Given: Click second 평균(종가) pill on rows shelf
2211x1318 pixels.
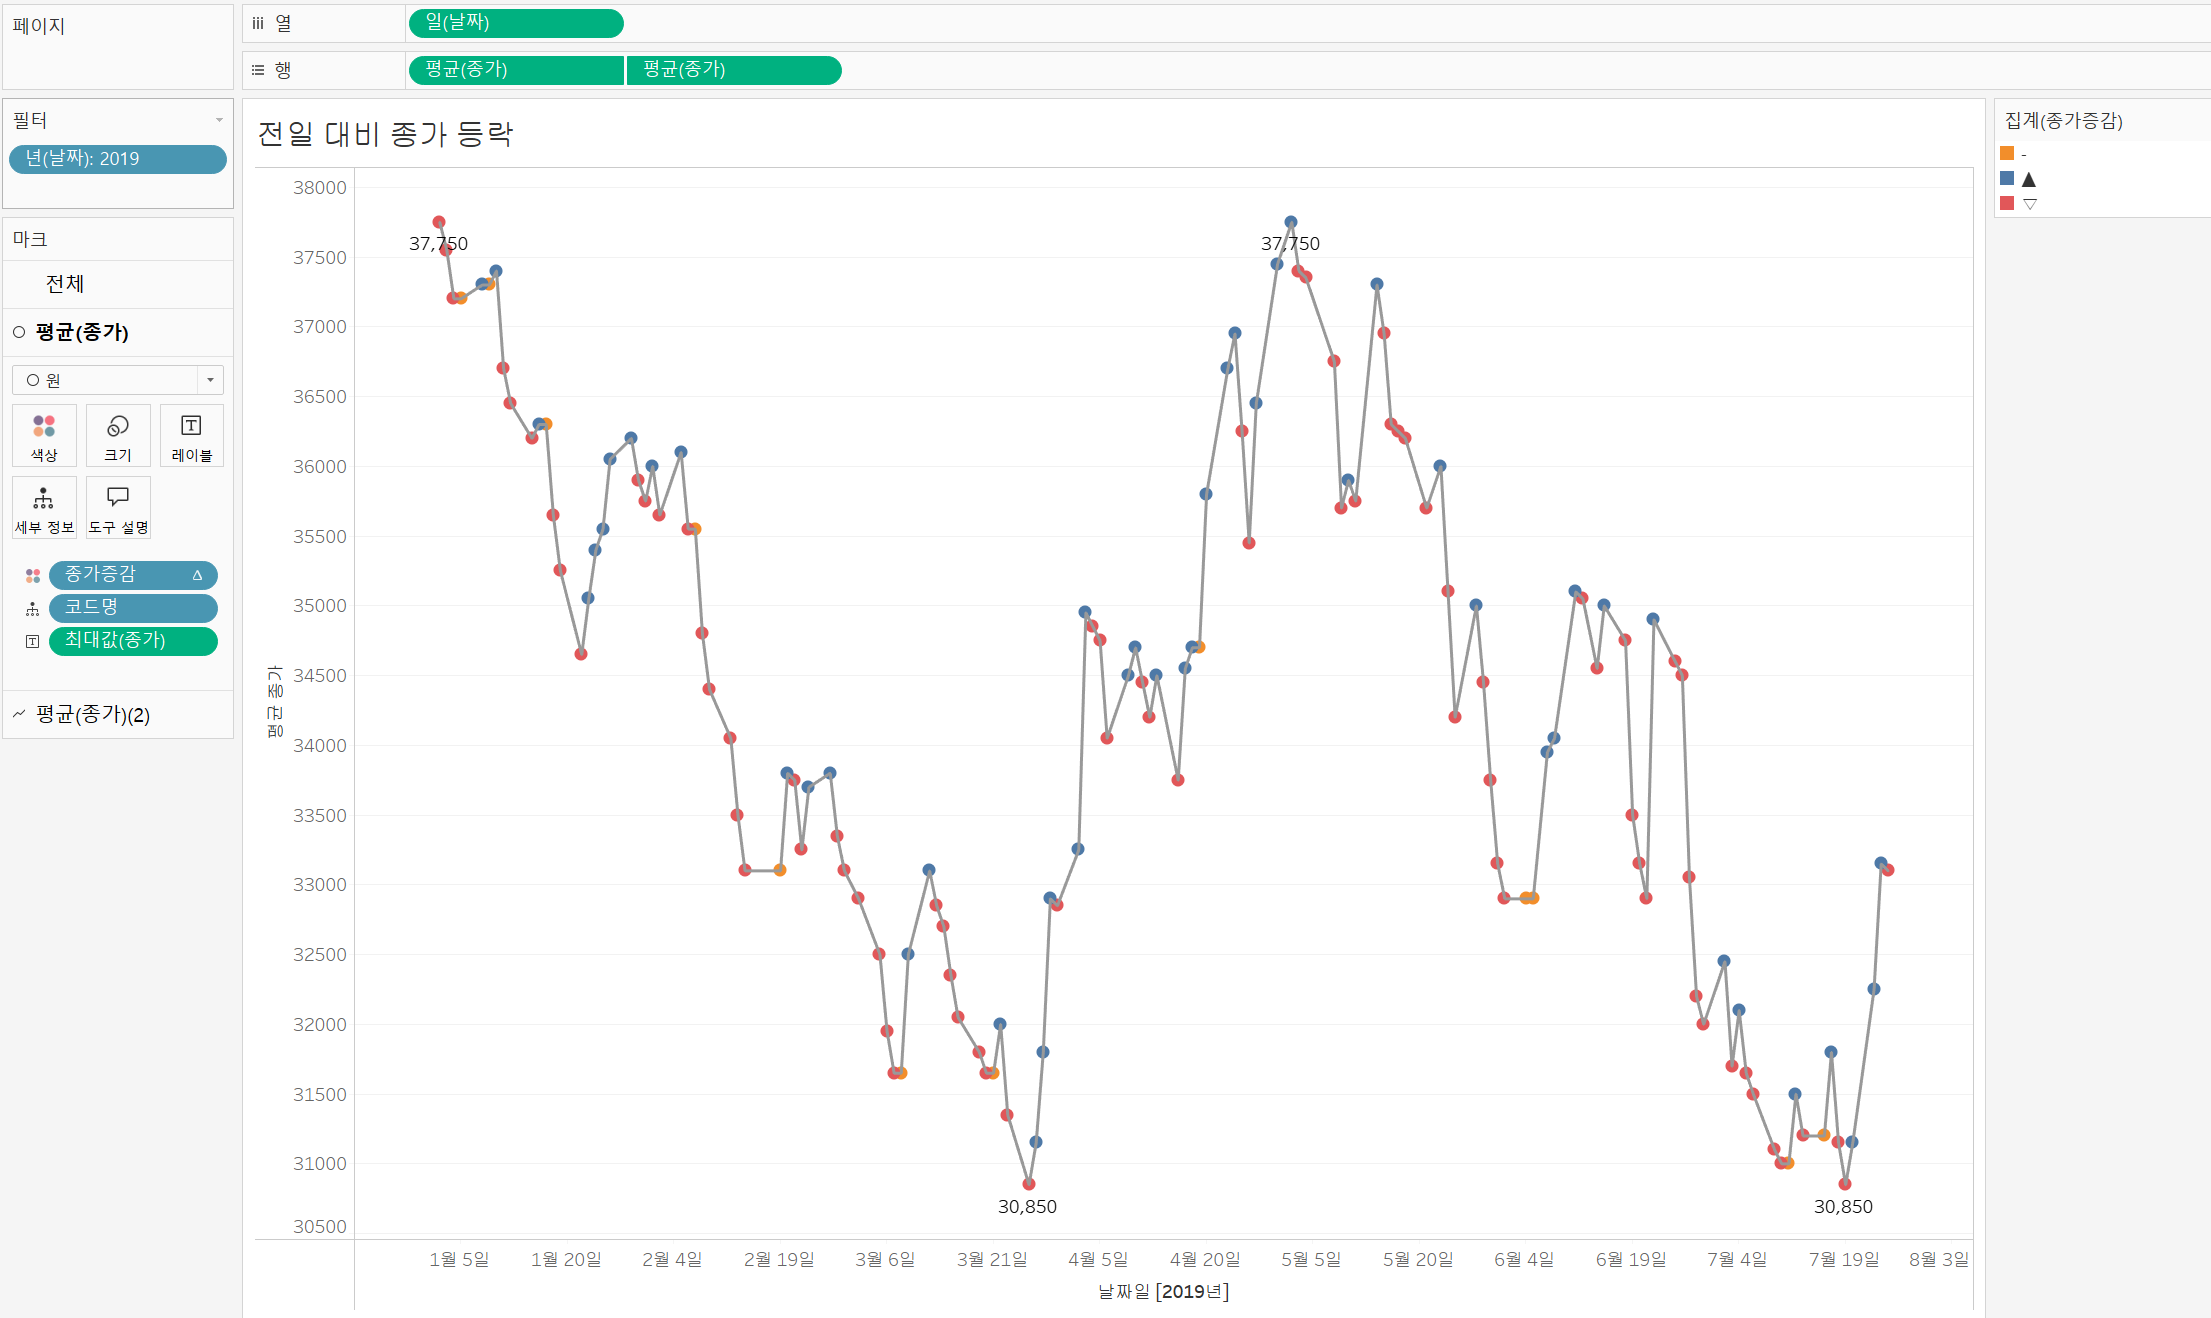Looking at the screenshot, I should pos(734,70).
